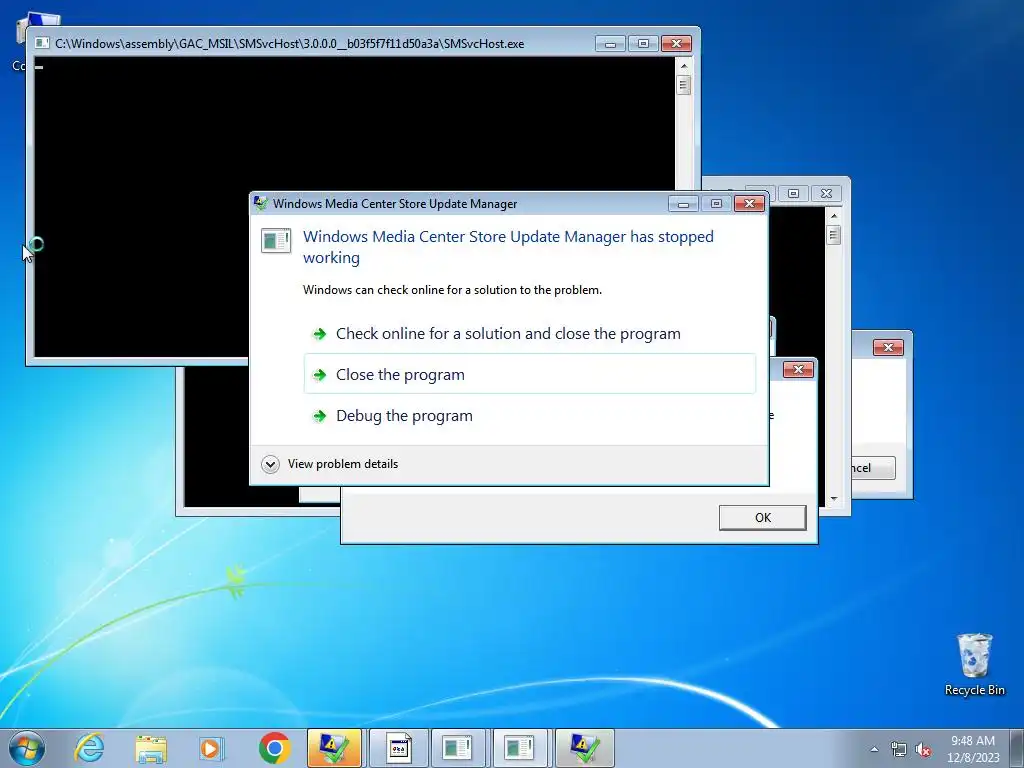Image resolution: width=1024 pixels, height=768 pixels.
Task: Click SMSvcHost console title bar icon
Action: pos(42,43)
